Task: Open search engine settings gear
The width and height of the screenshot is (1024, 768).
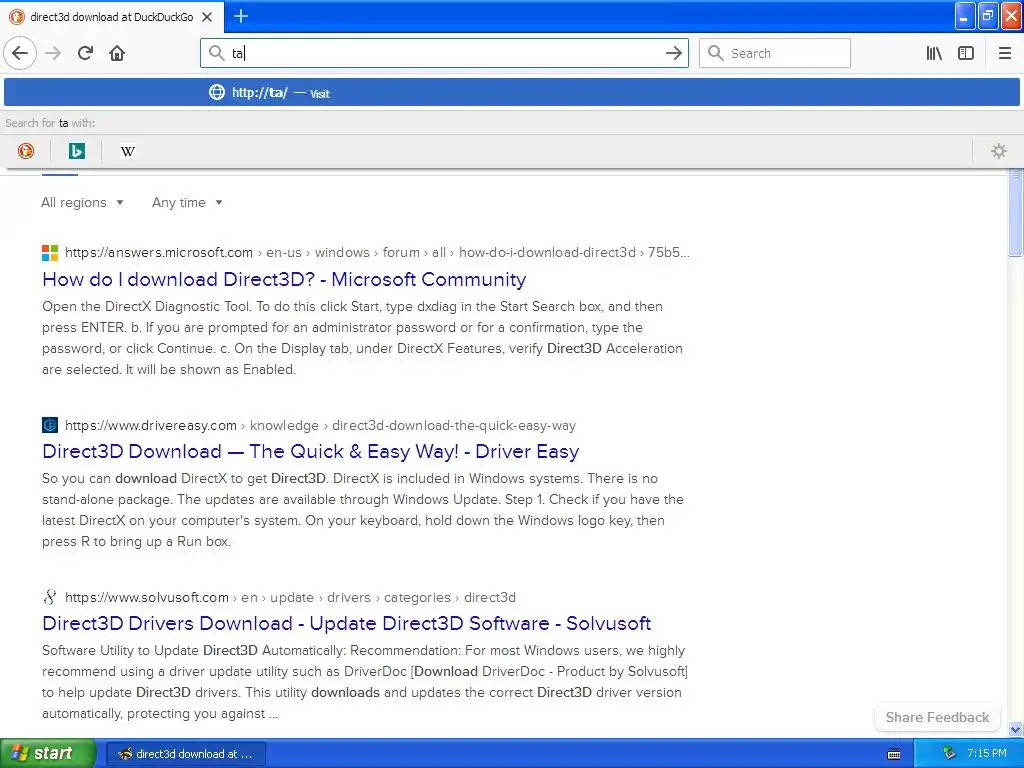Action: tap(999, 151)
